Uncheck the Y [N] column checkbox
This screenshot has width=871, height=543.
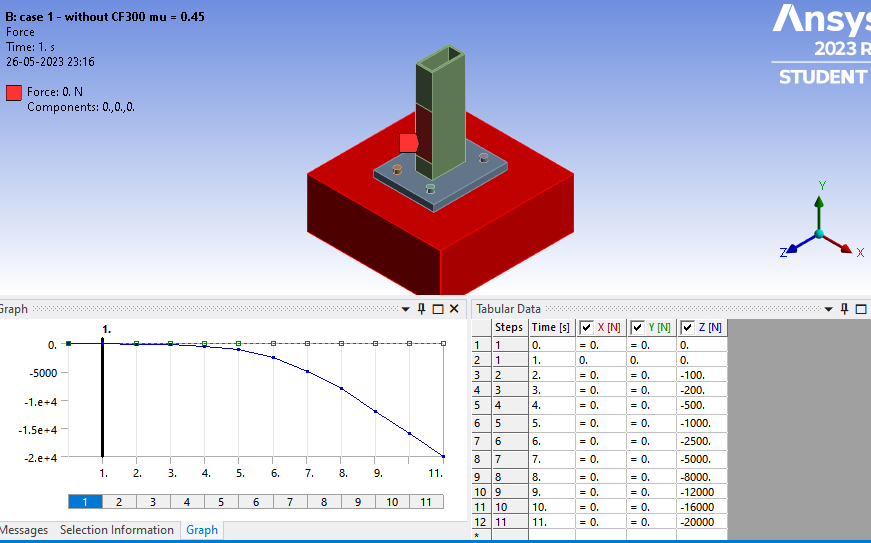(638, 328)
